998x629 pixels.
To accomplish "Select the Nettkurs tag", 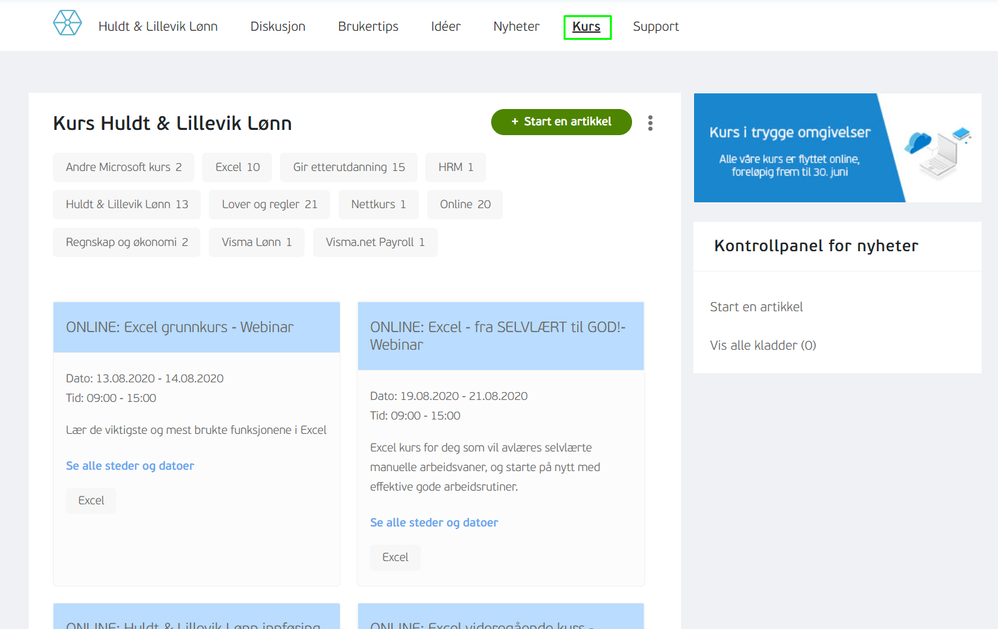I will point(378,204).
